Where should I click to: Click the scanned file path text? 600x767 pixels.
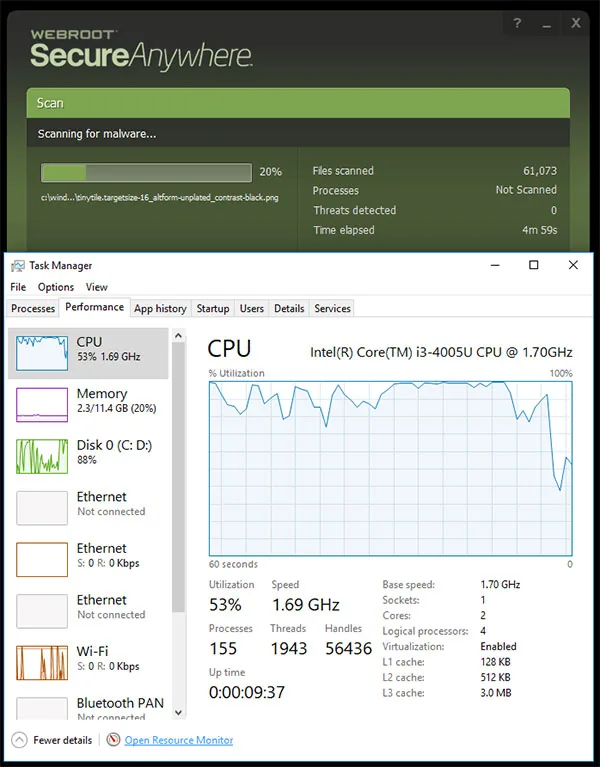tap(159, 198)
